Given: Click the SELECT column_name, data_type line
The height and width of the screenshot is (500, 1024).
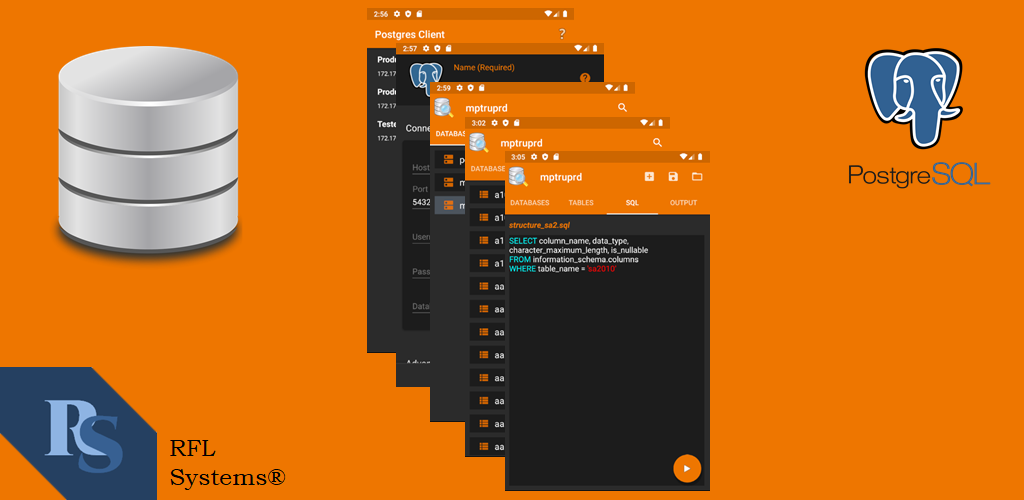Looking at the screenshot, I should [x=568, y=241].
